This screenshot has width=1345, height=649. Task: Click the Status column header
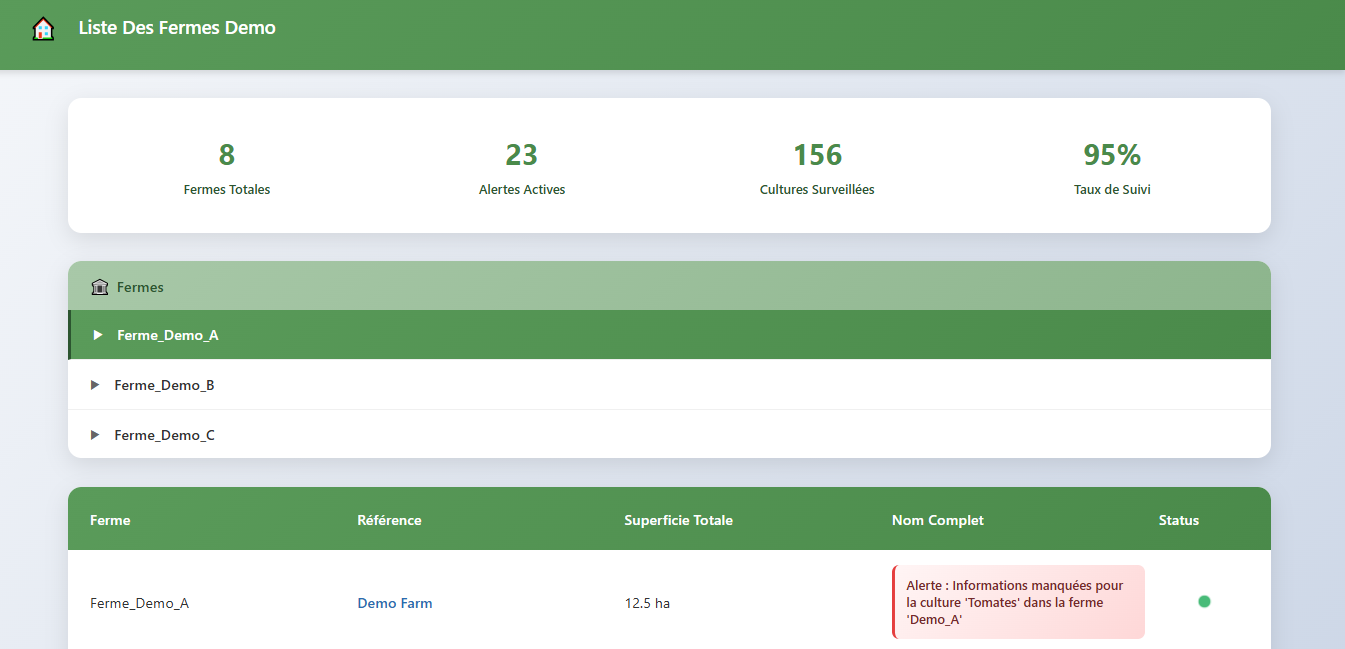click(1179, 520)
